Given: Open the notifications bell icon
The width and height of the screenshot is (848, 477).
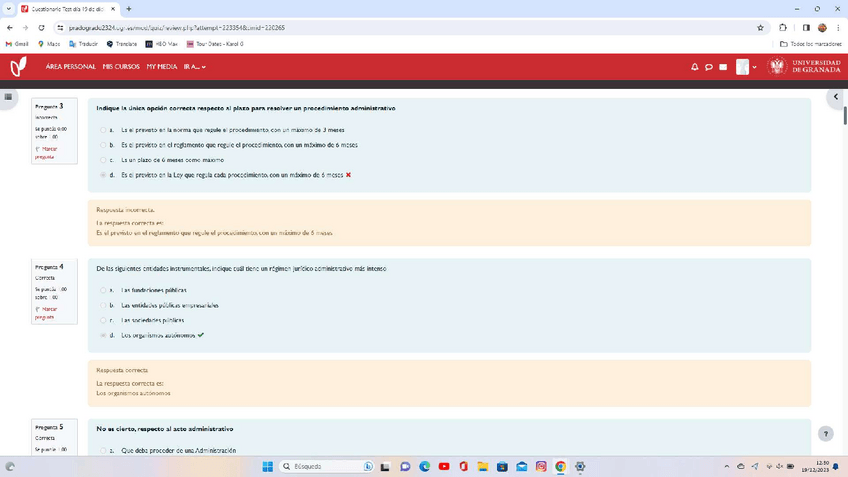Looking at the screenshot, I should point(695,67).
